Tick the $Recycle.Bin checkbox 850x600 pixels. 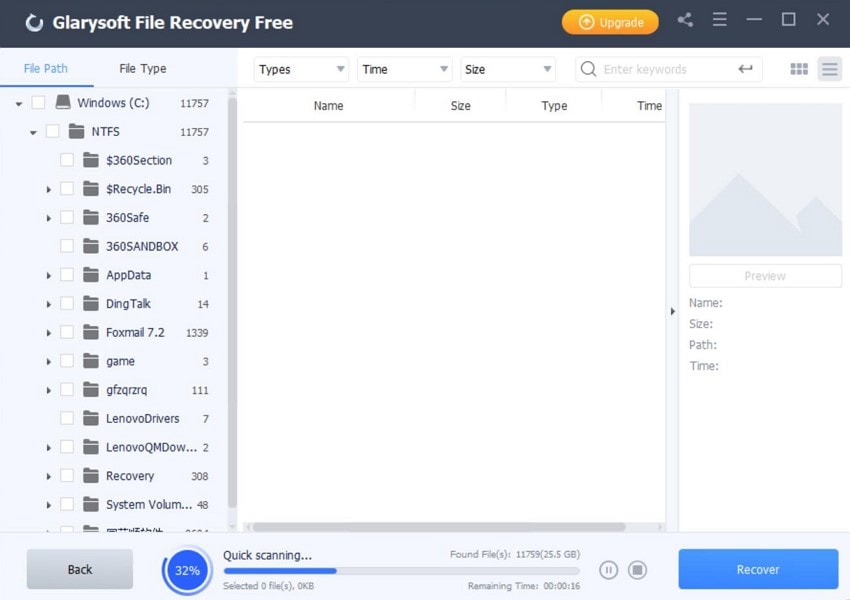pyautogui.click(x=67, y=189)
